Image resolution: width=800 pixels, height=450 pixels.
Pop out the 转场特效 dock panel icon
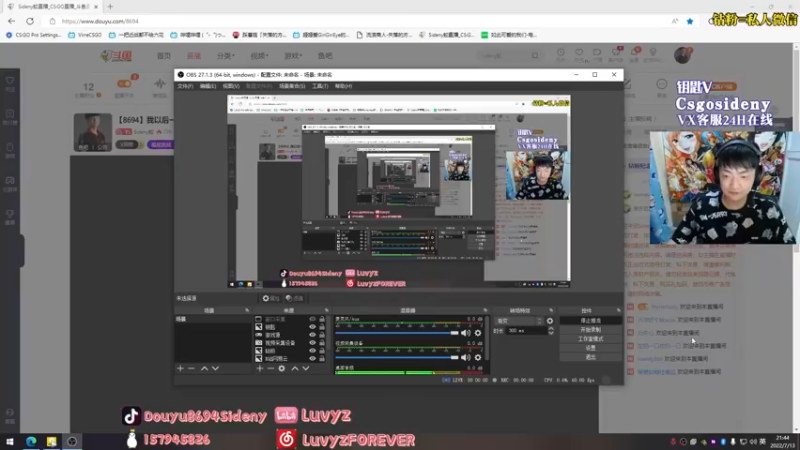(551, 310)
